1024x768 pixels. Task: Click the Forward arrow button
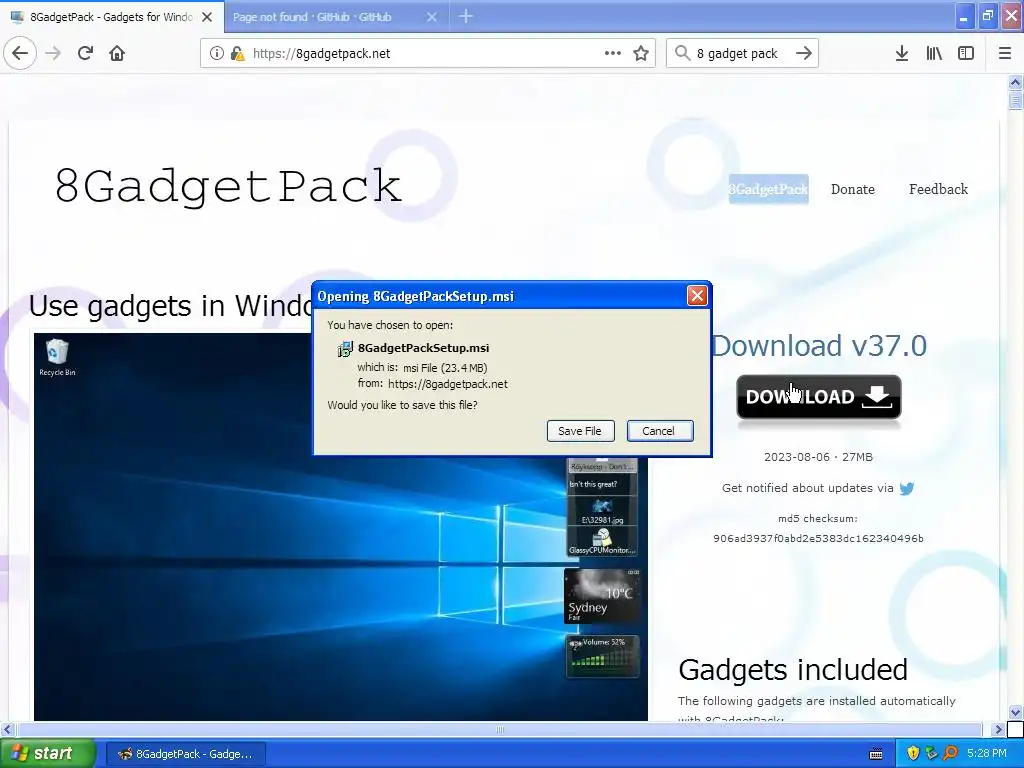(x=53, y=54)
